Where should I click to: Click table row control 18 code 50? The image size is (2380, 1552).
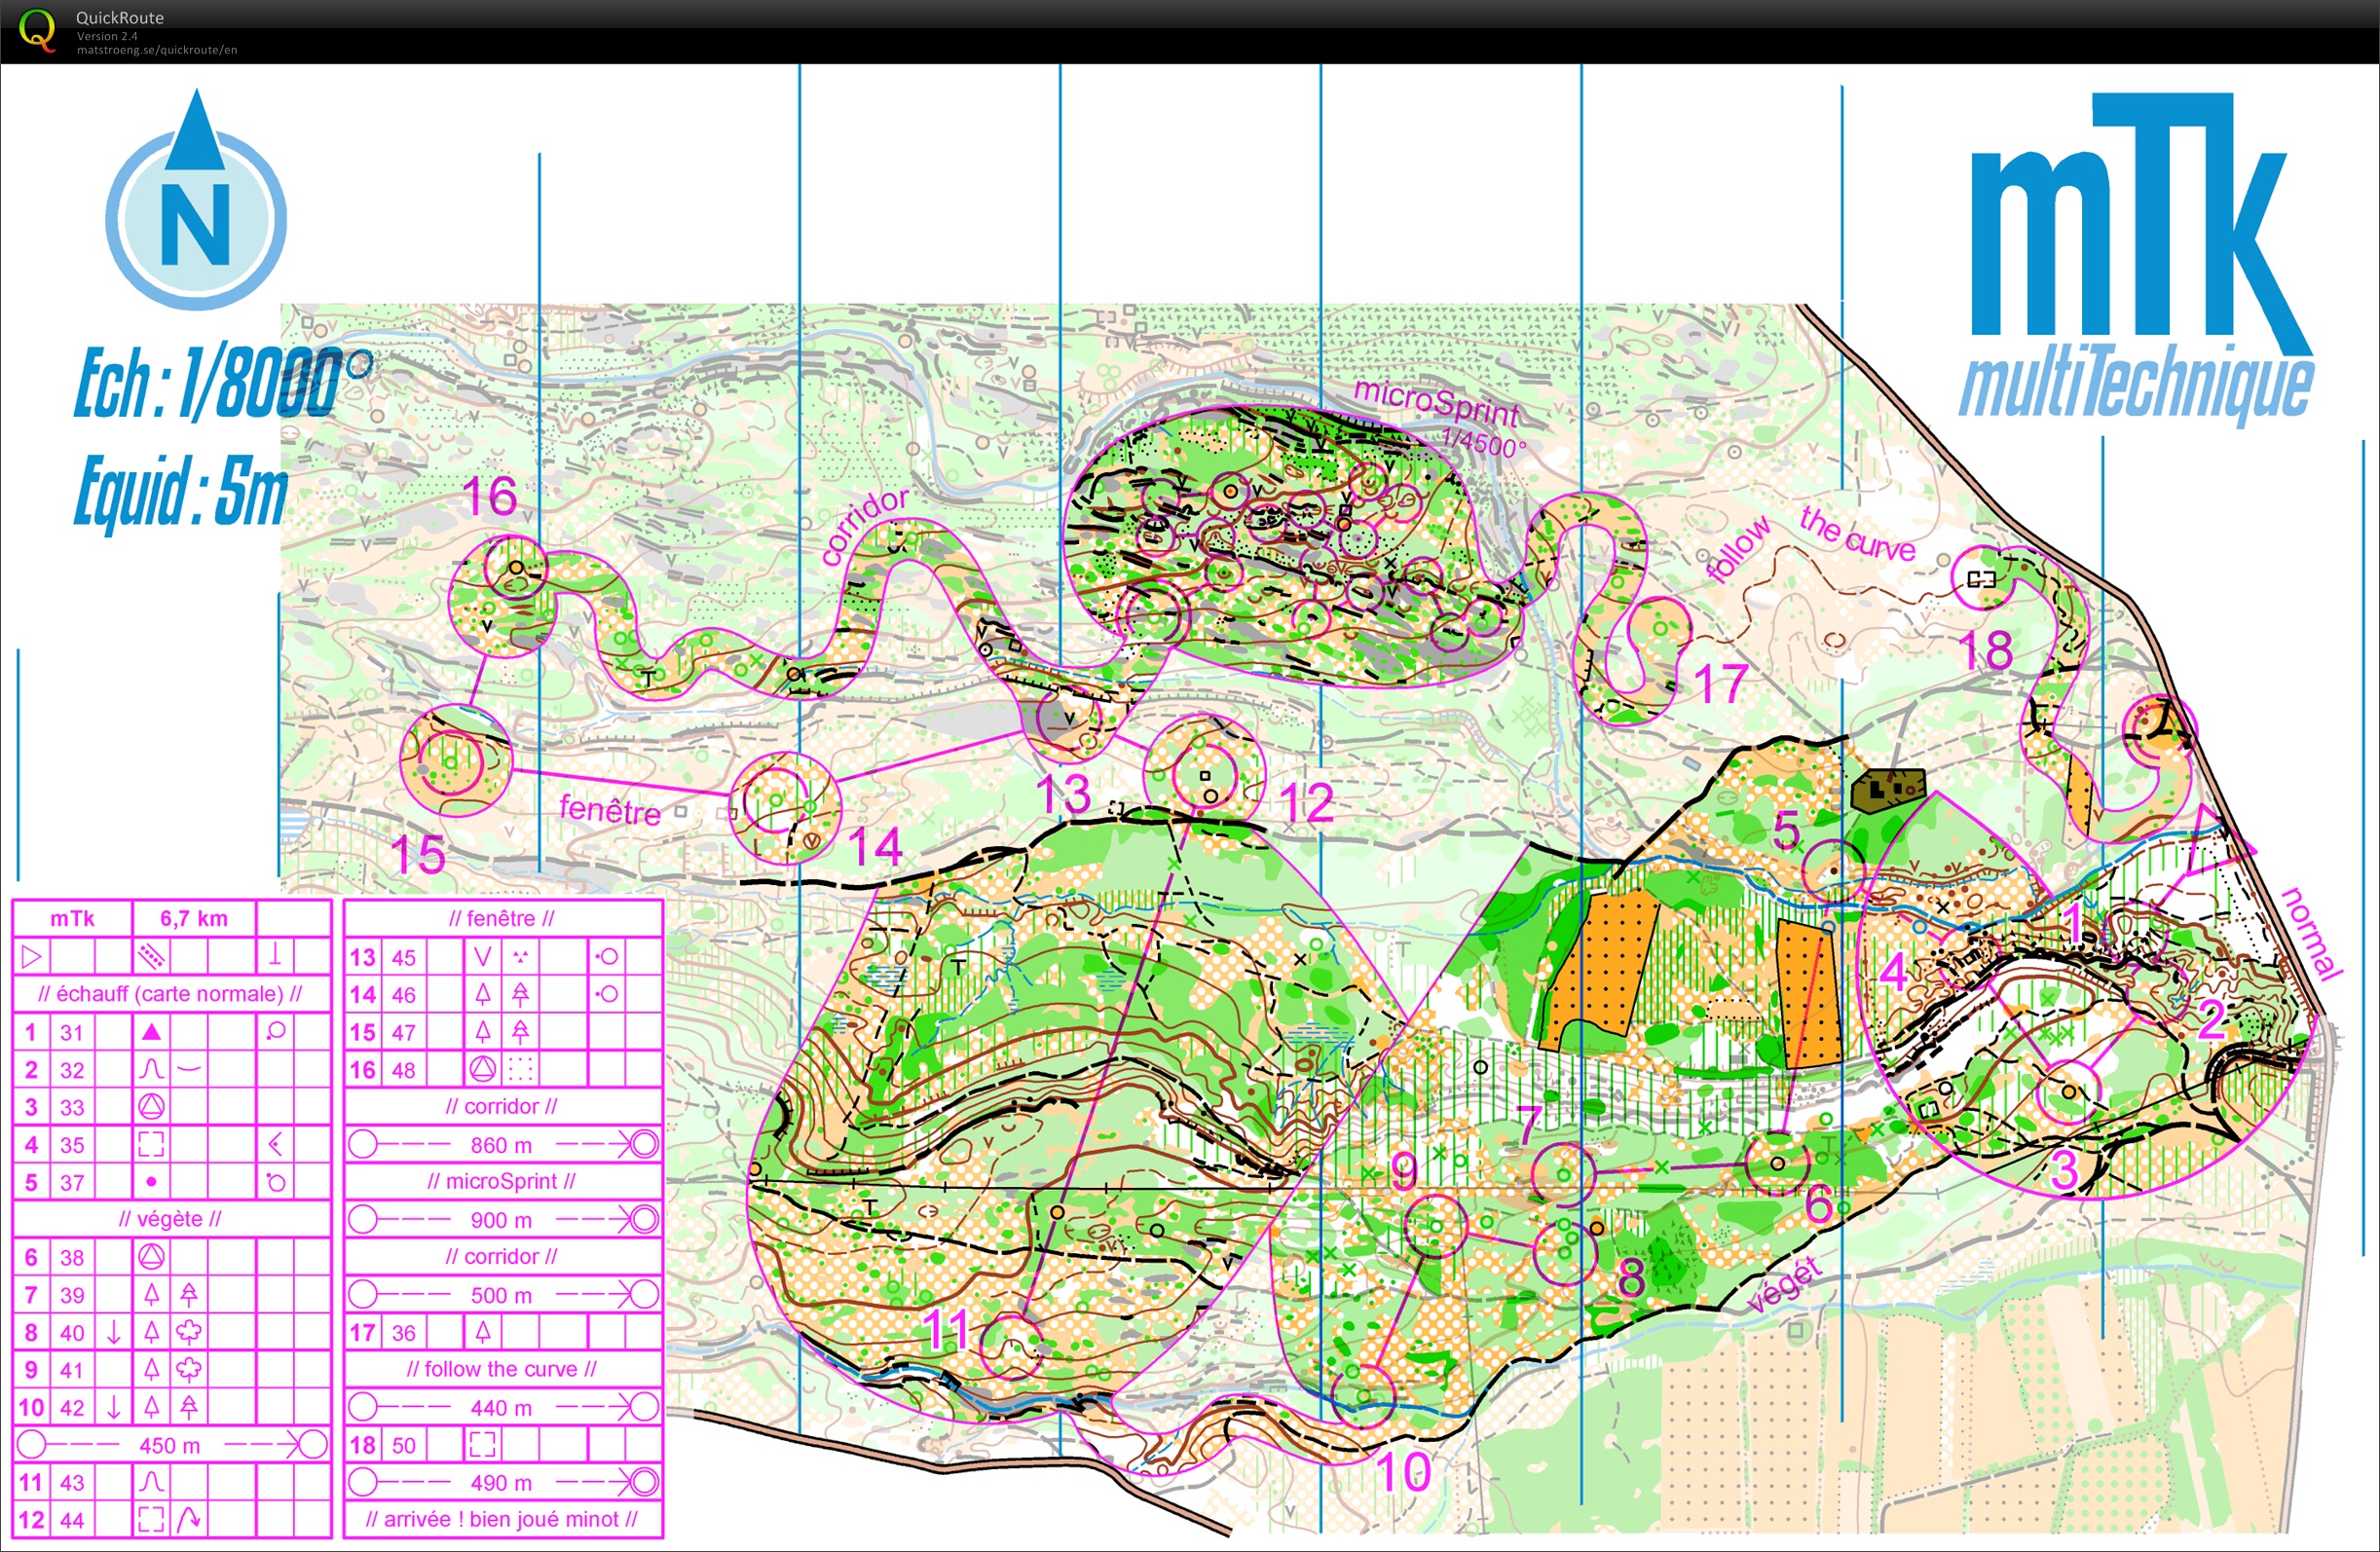pyautogui.click(x=503, y=1445)
